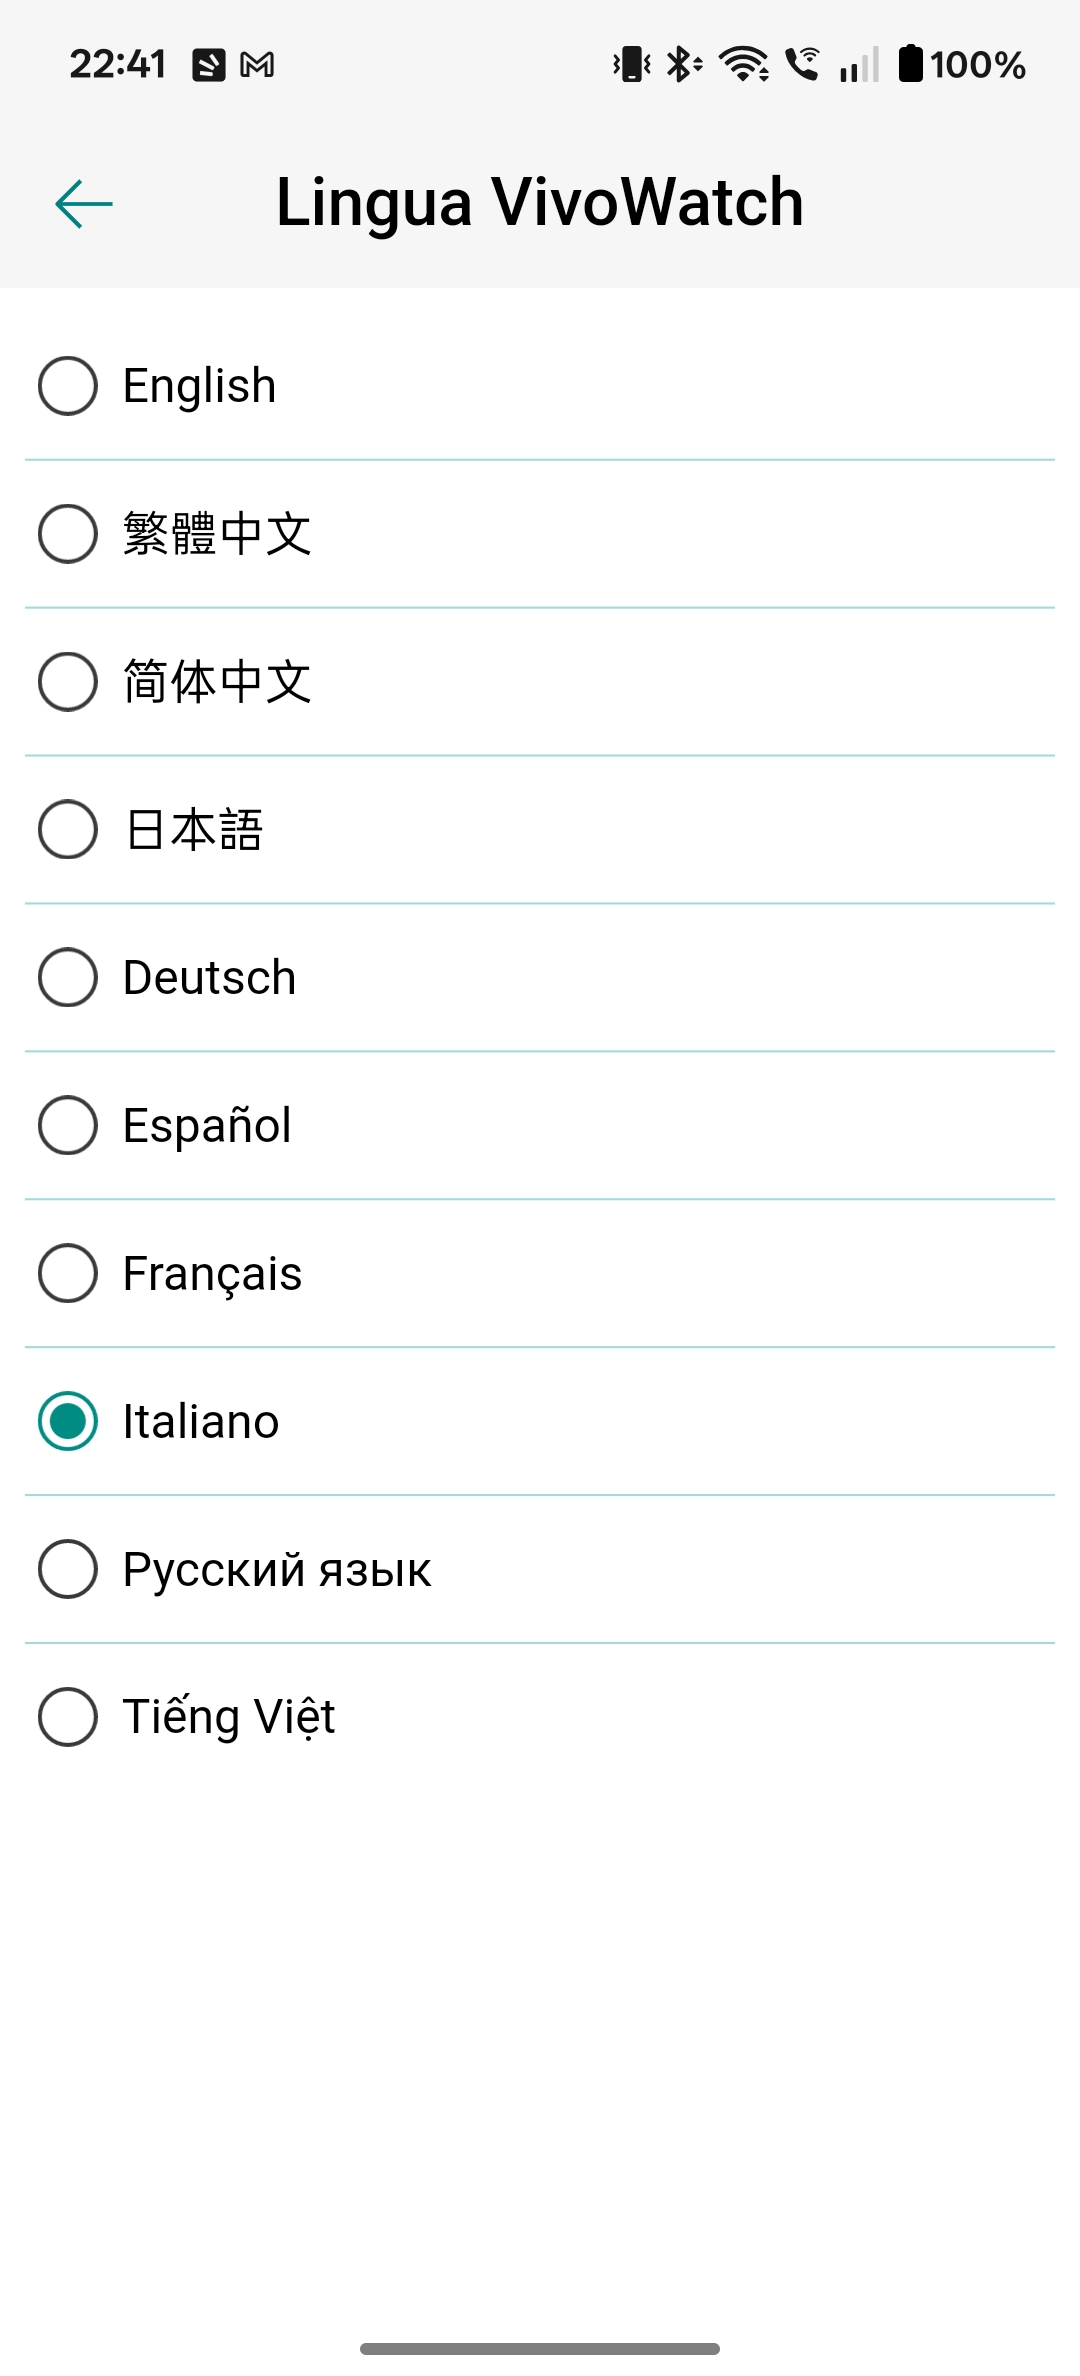Tap the Gmail notification icon
The width and height of the screenshot is (1080, 2376).
tap(257, 65)
